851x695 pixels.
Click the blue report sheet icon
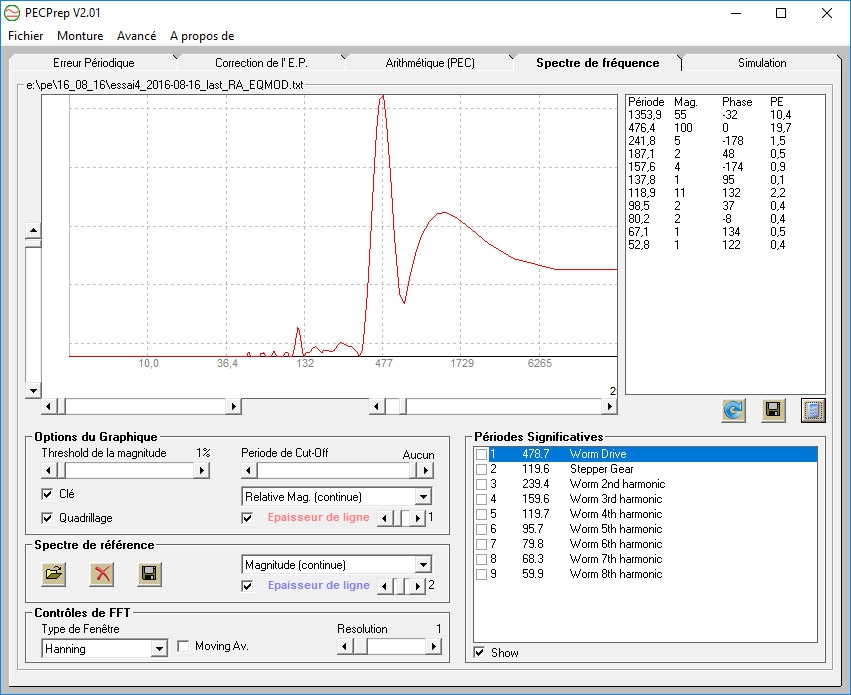coord(813,410)
